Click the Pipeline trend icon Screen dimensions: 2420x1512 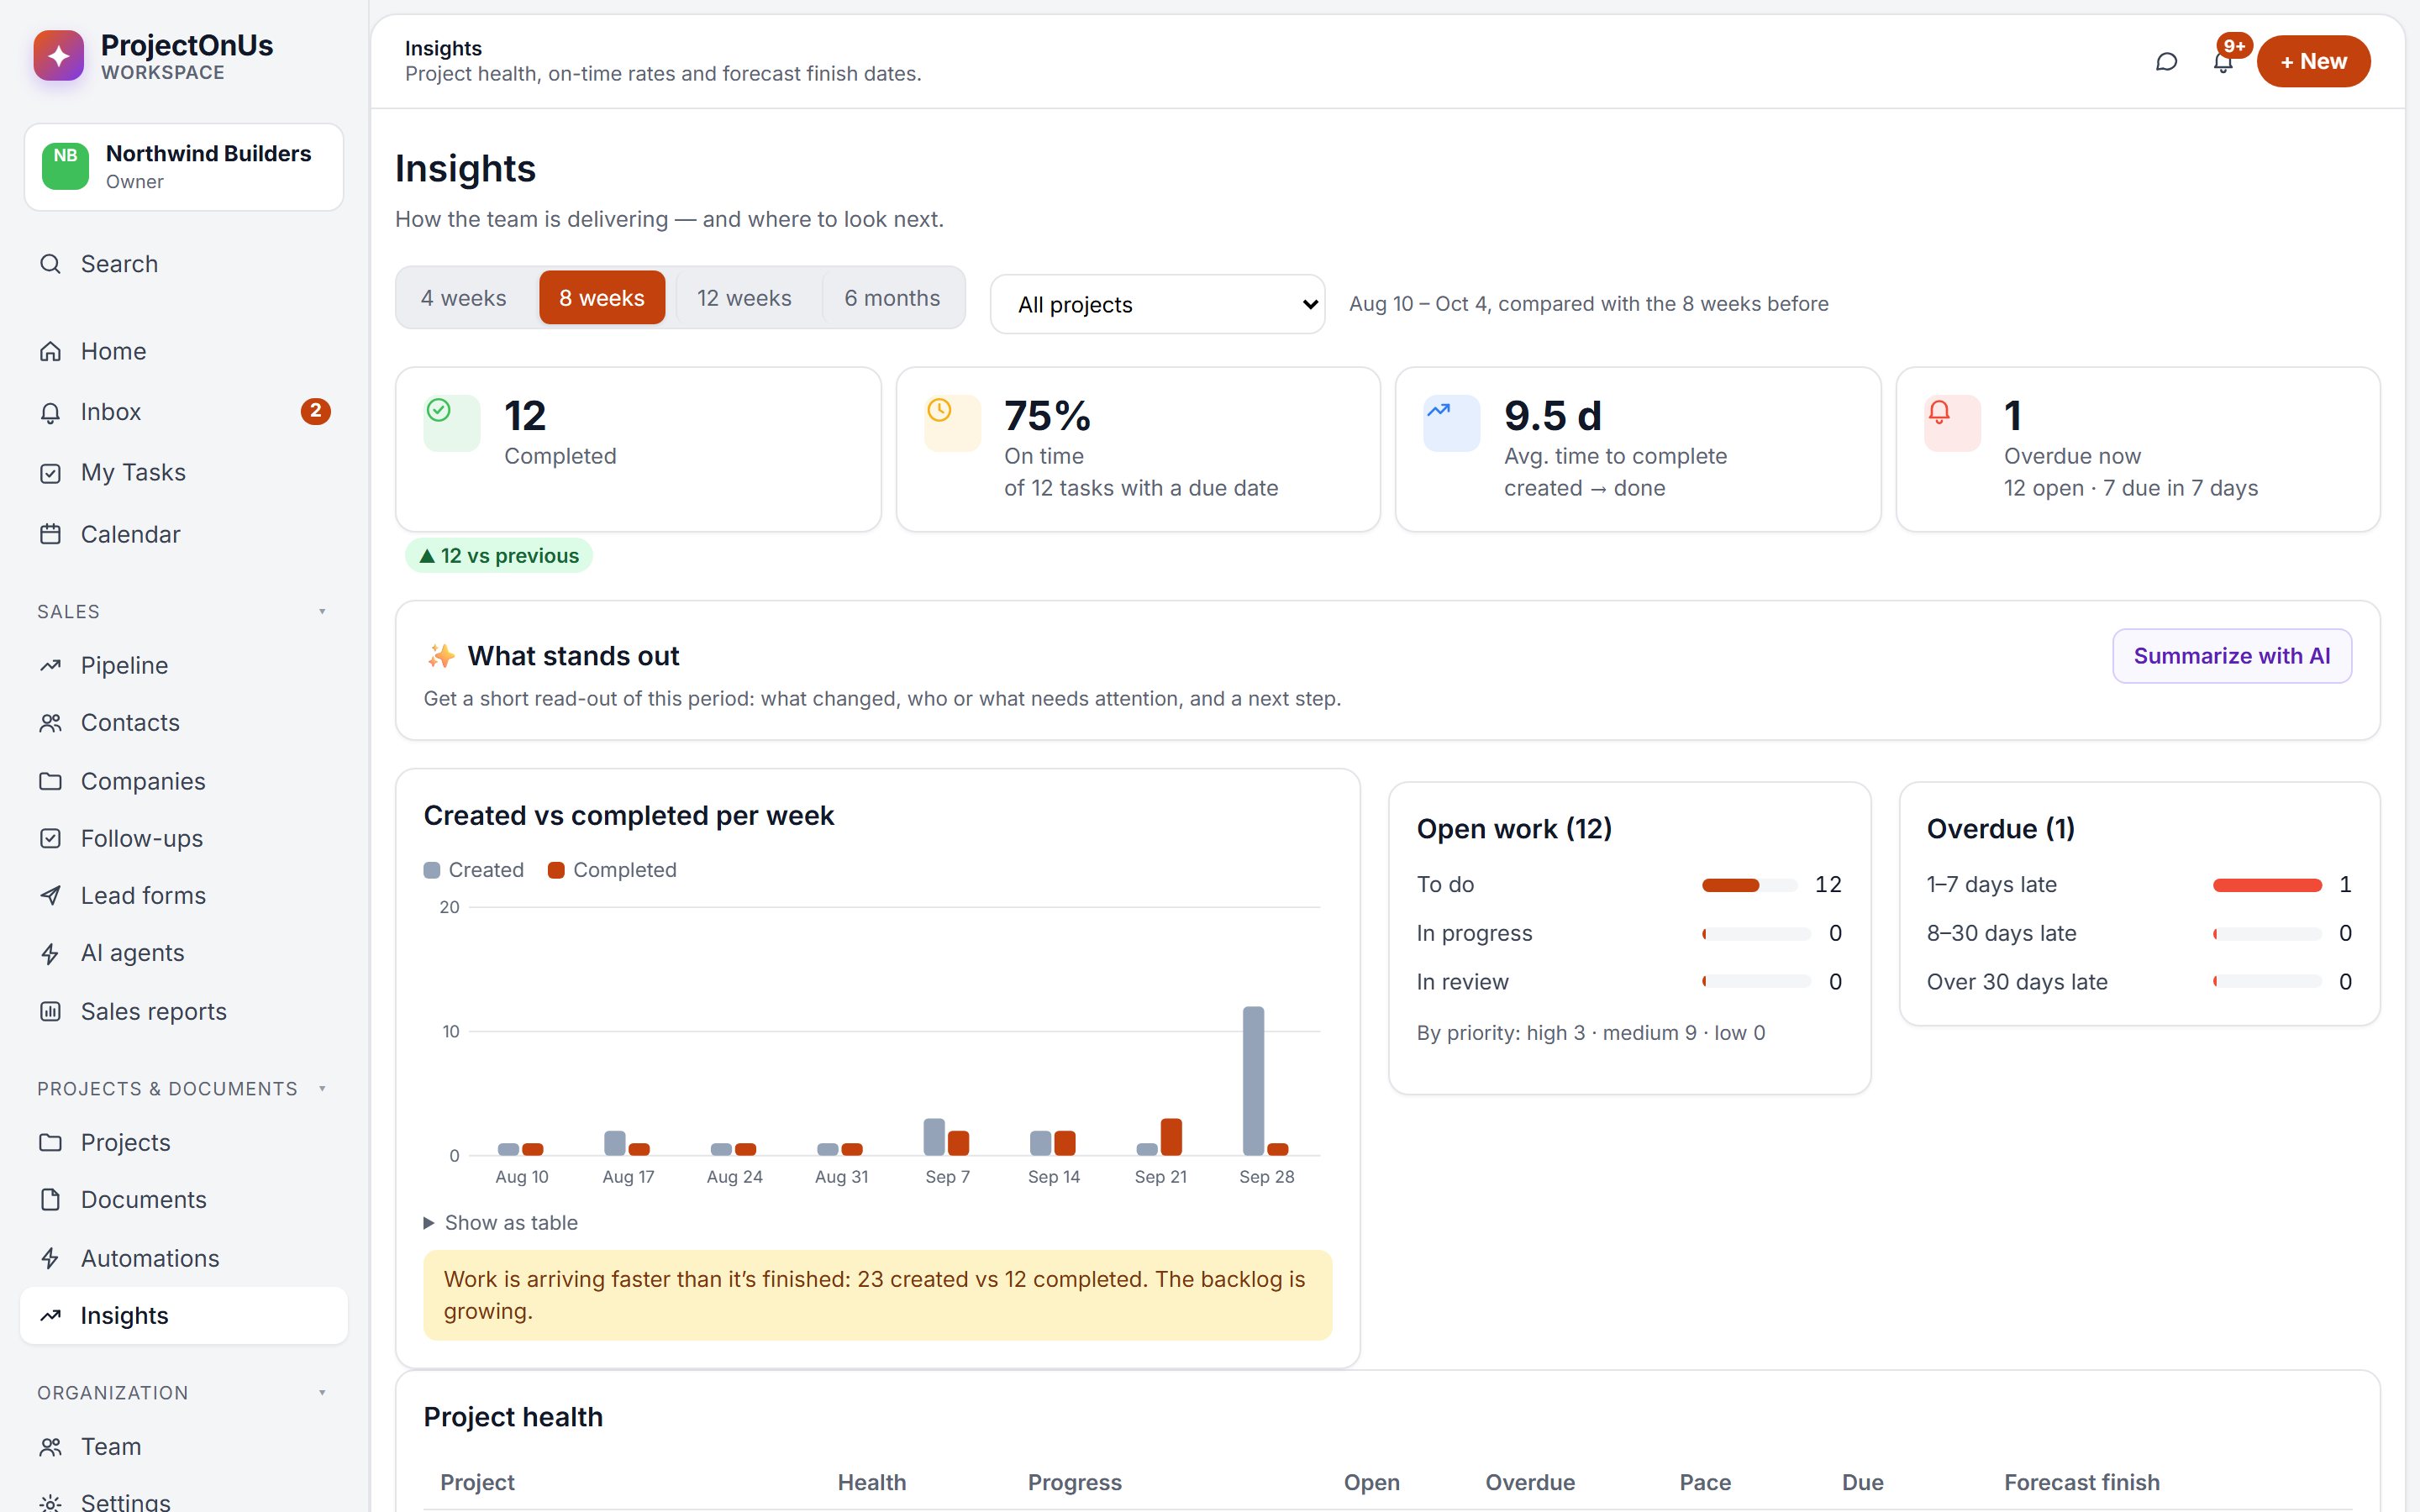(50, 665)
